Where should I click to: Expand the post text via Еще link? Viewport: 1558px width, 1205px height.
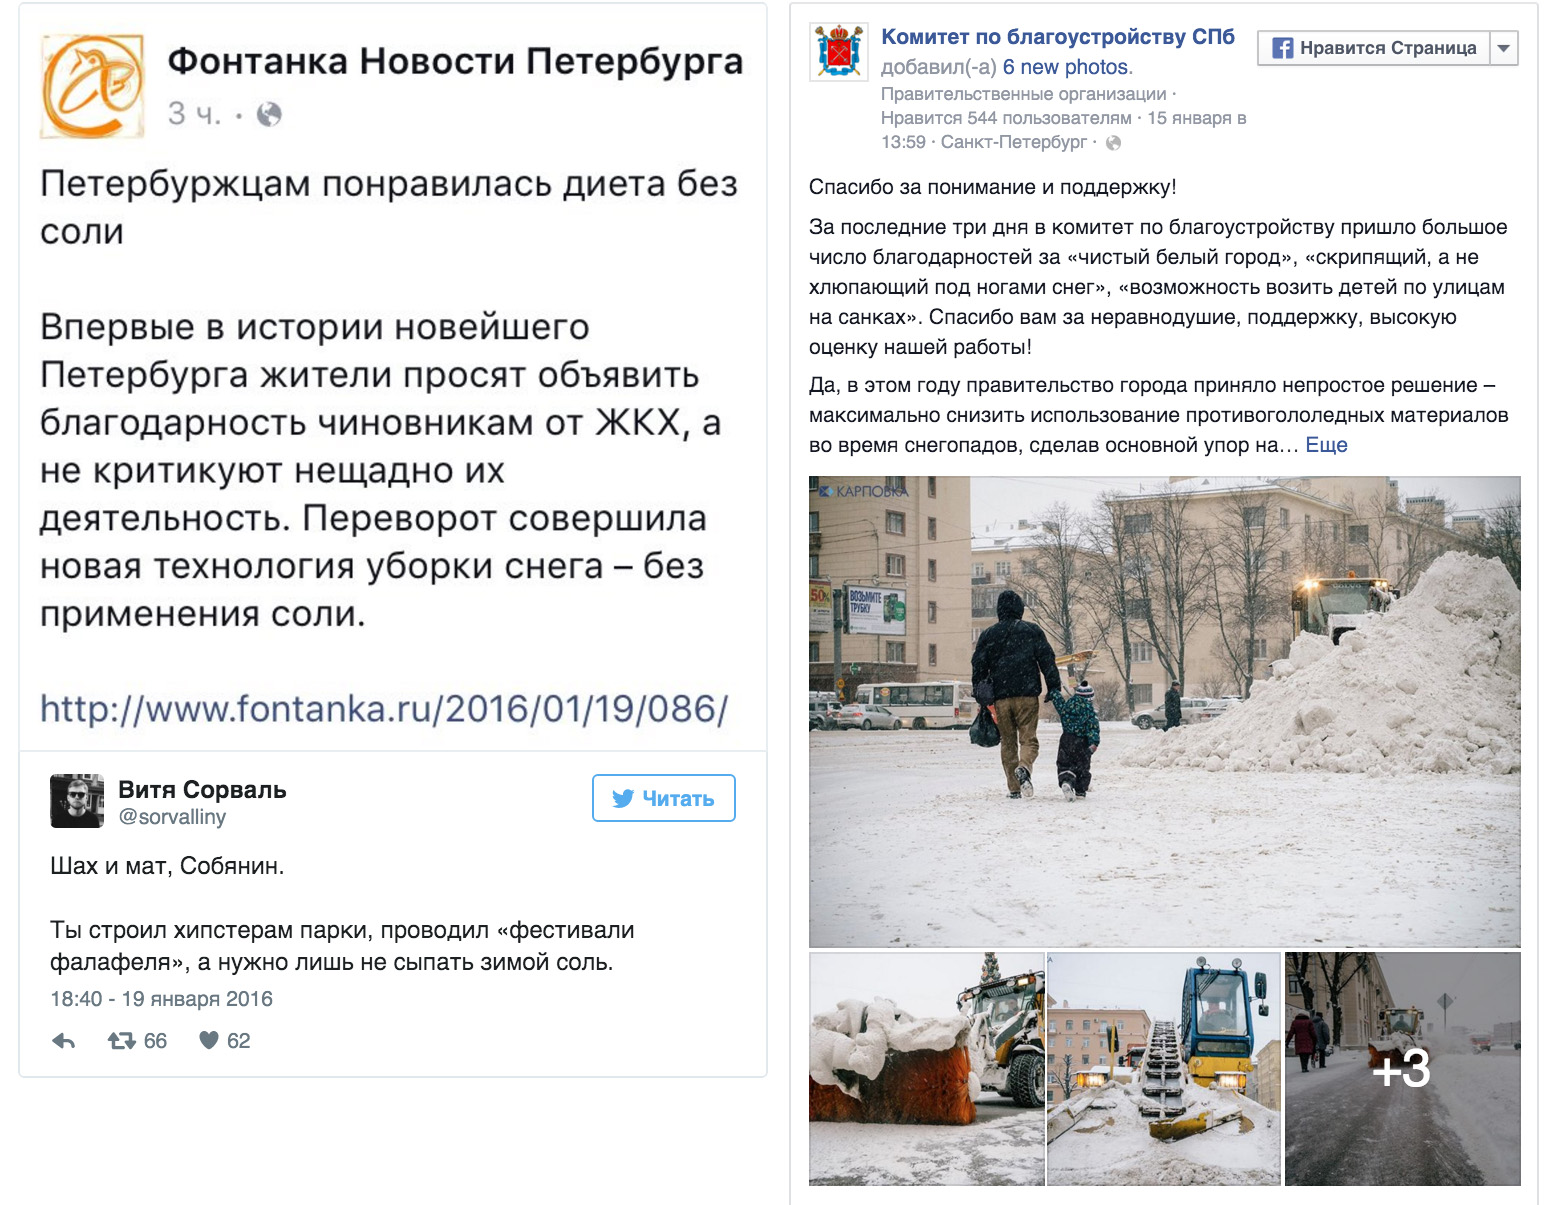pyautogui.click(x=1327, y=445)
